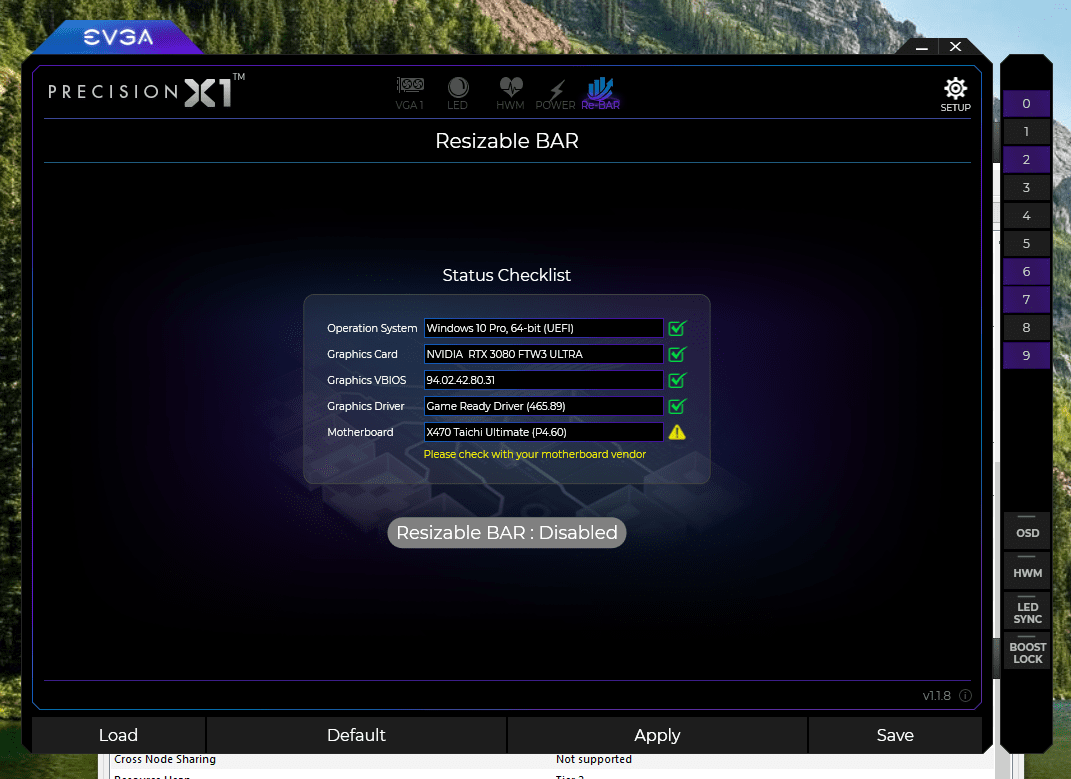Screen dimensions: 1071x779
Task: Select profile slot 2
Action: (1026, 160)
